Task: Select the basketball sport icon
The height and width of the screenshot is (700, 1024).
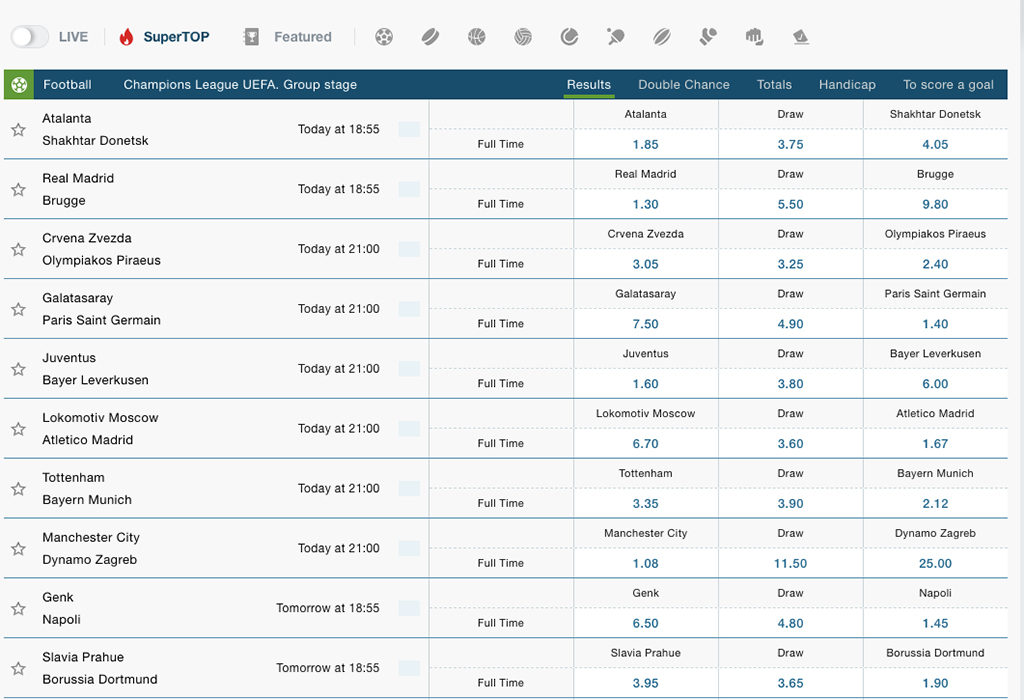Action: (x=477, y=37)
